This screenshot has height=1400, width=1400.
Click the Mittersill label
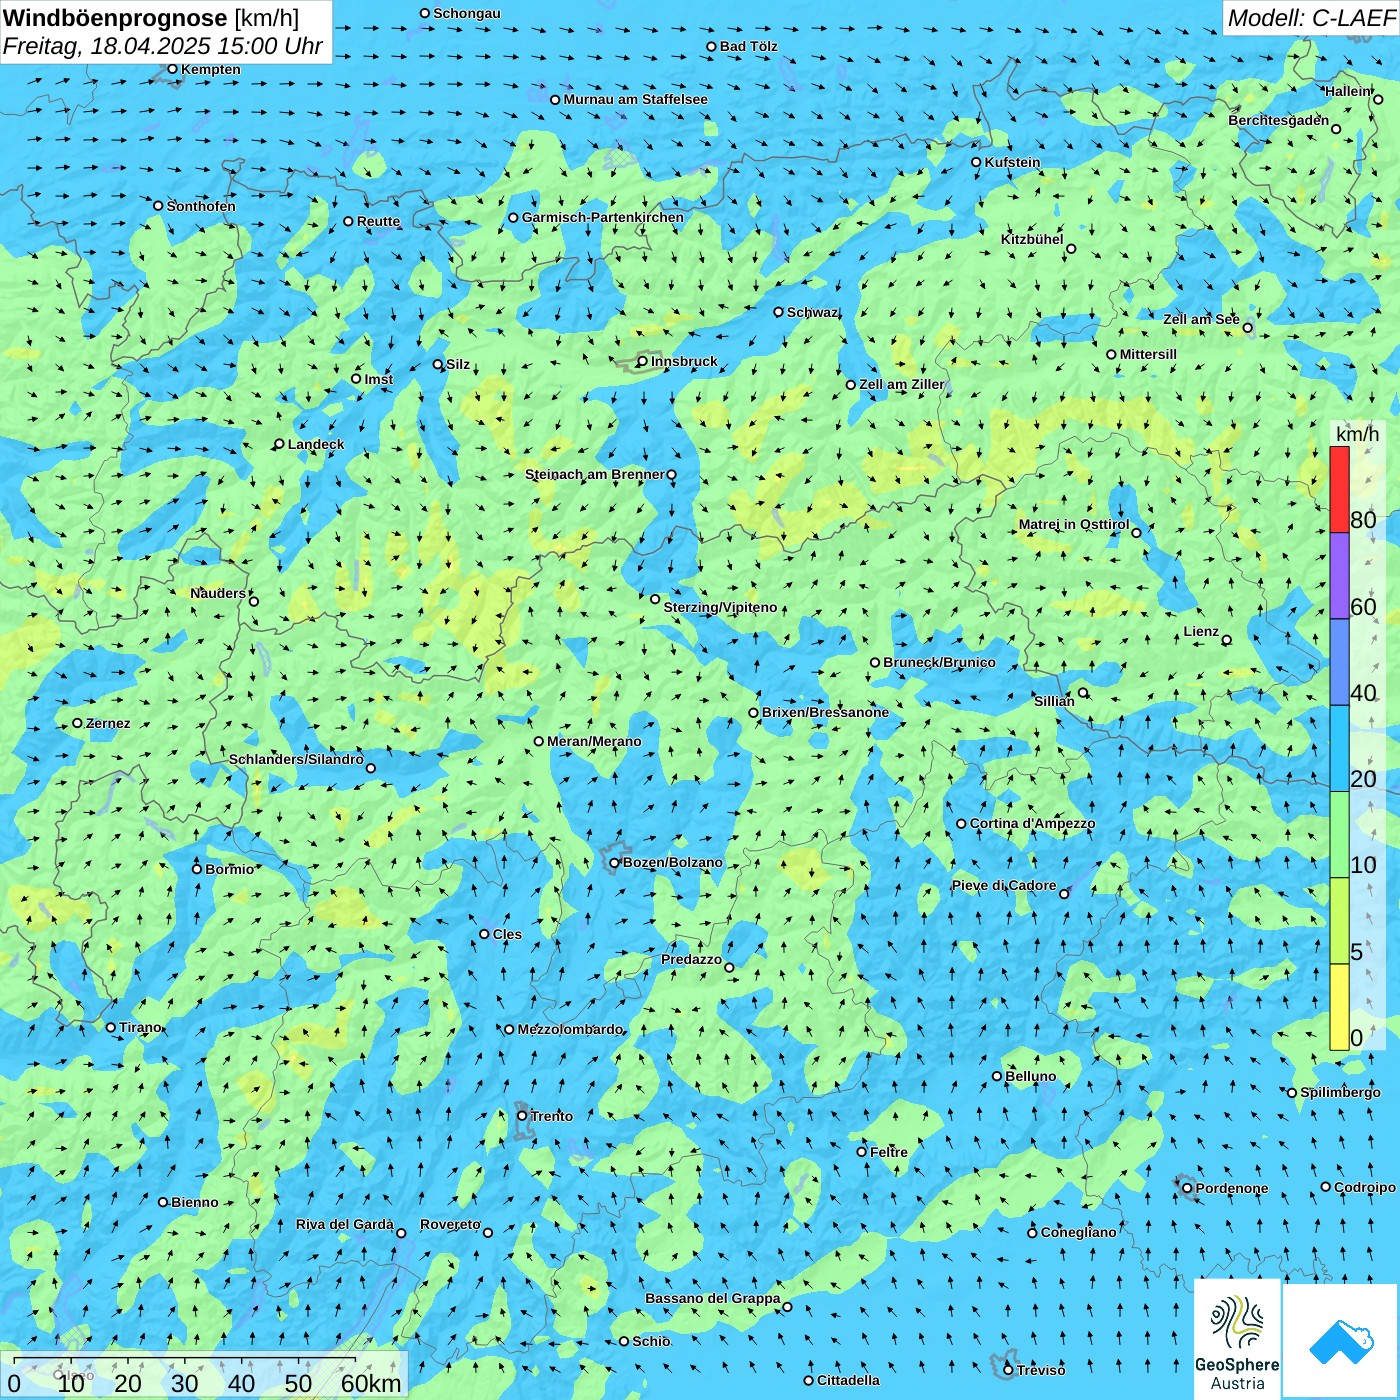[1148, 355]
